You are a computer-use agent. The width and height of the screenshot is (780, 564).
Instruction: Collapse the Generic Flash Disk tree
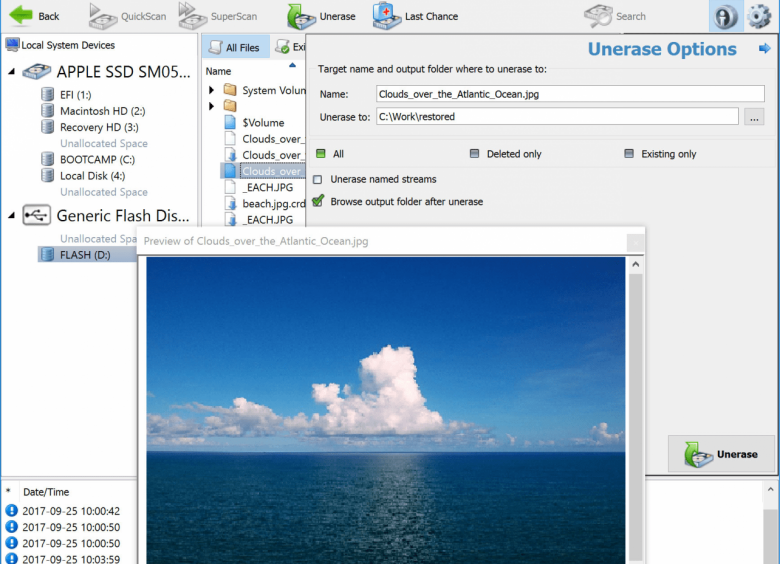click(x=11, y=215)
